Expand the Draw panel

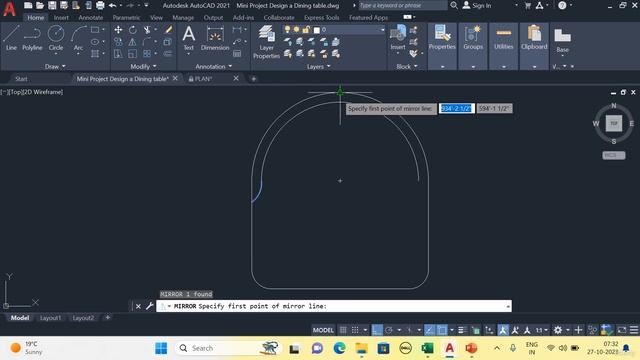pos(55,66)
